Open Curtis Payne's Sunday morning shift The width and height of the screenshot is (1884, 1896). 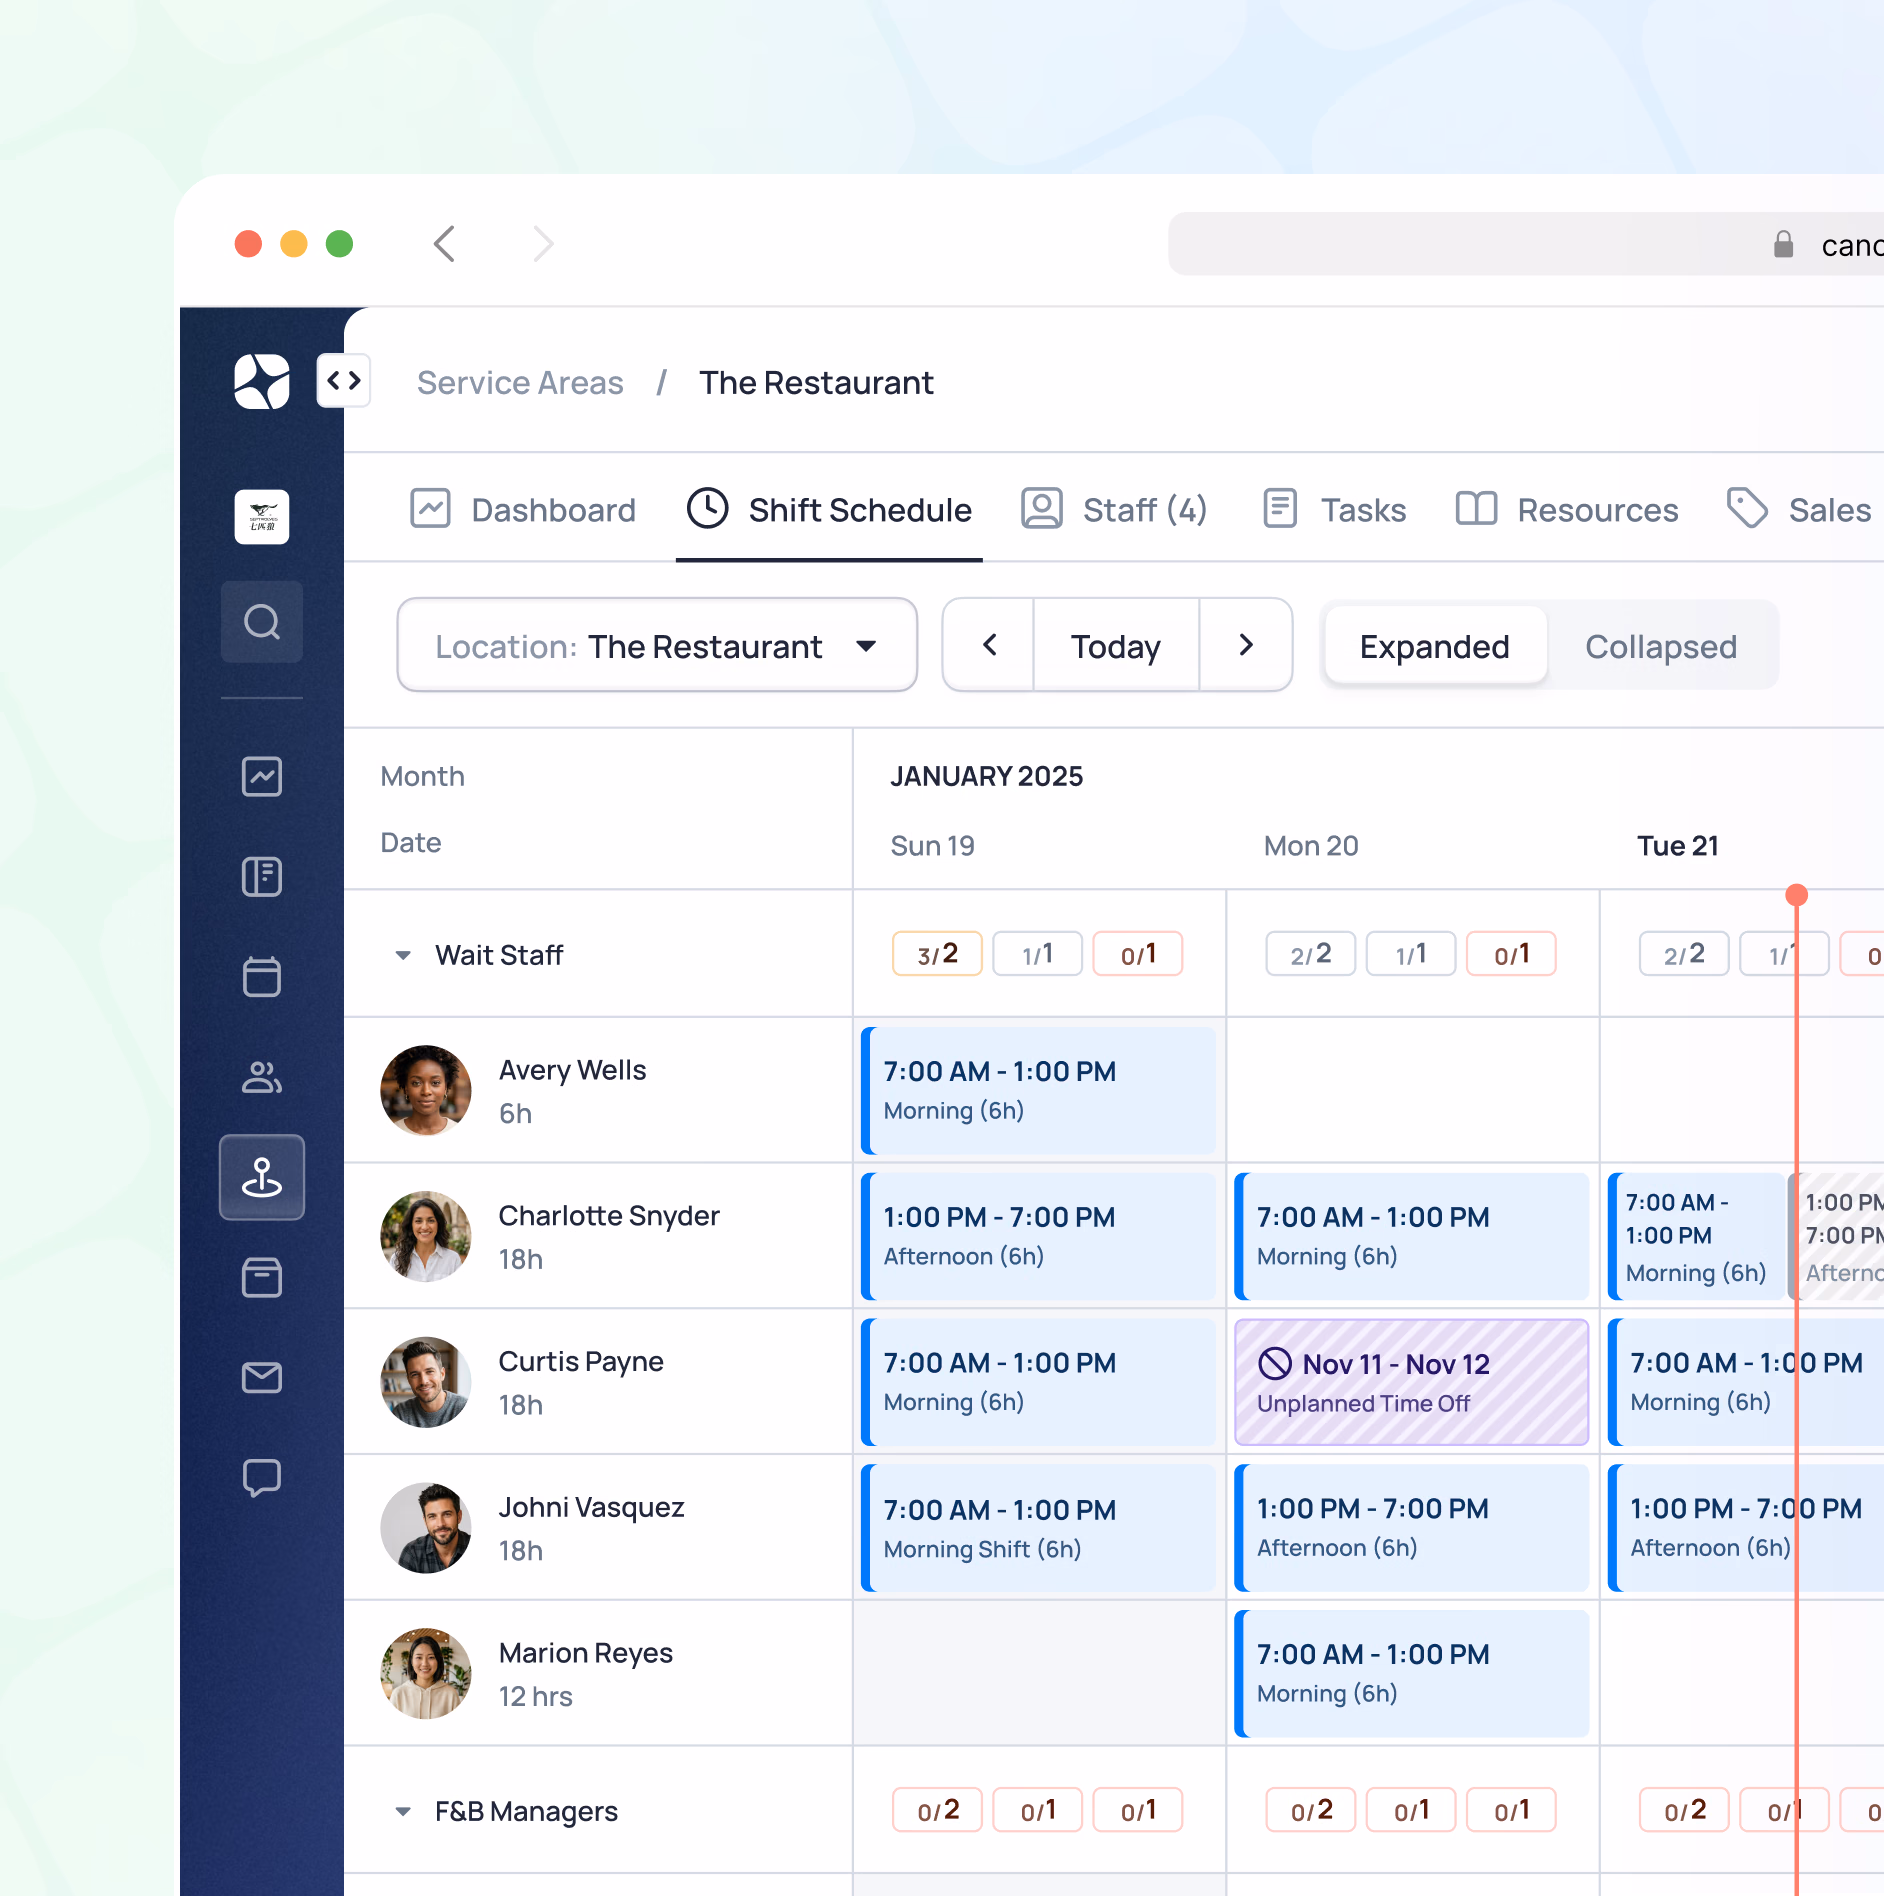pyautogui.click(x=1039, y=1382)
